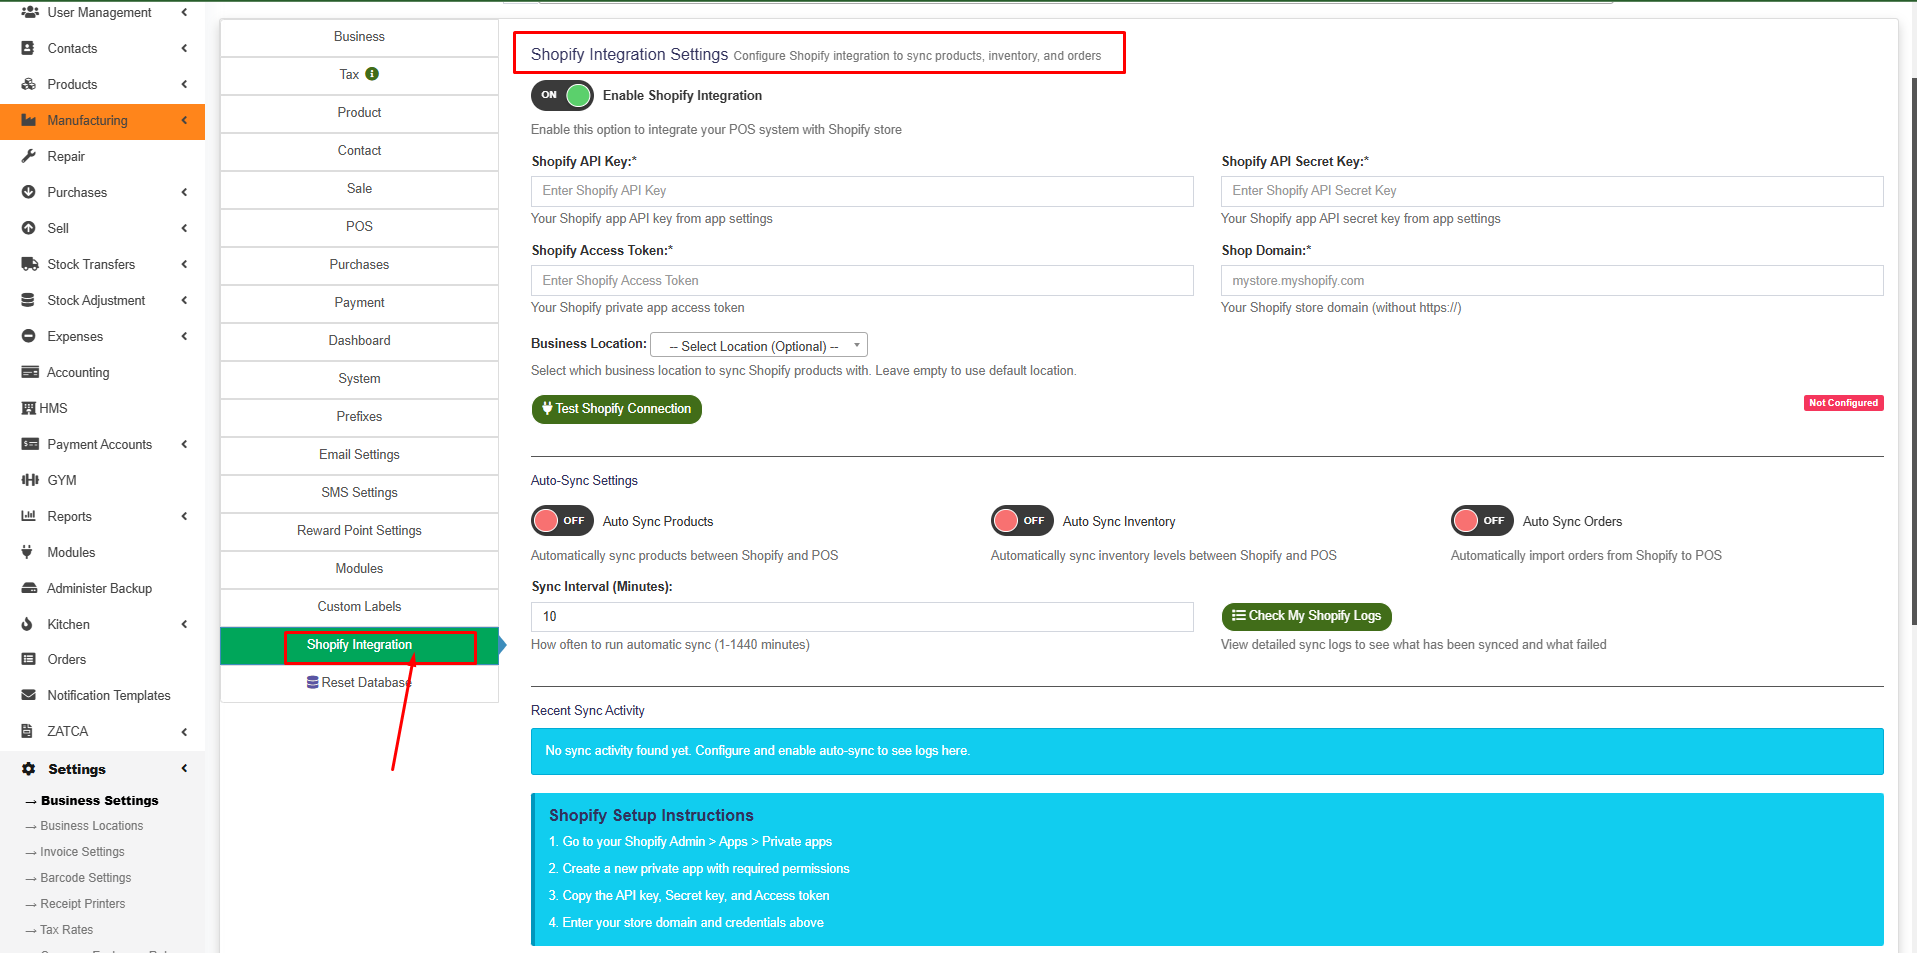Open the Orders sidebar icon
Viewport: 1917px width, 953px height.
point(29,659)
